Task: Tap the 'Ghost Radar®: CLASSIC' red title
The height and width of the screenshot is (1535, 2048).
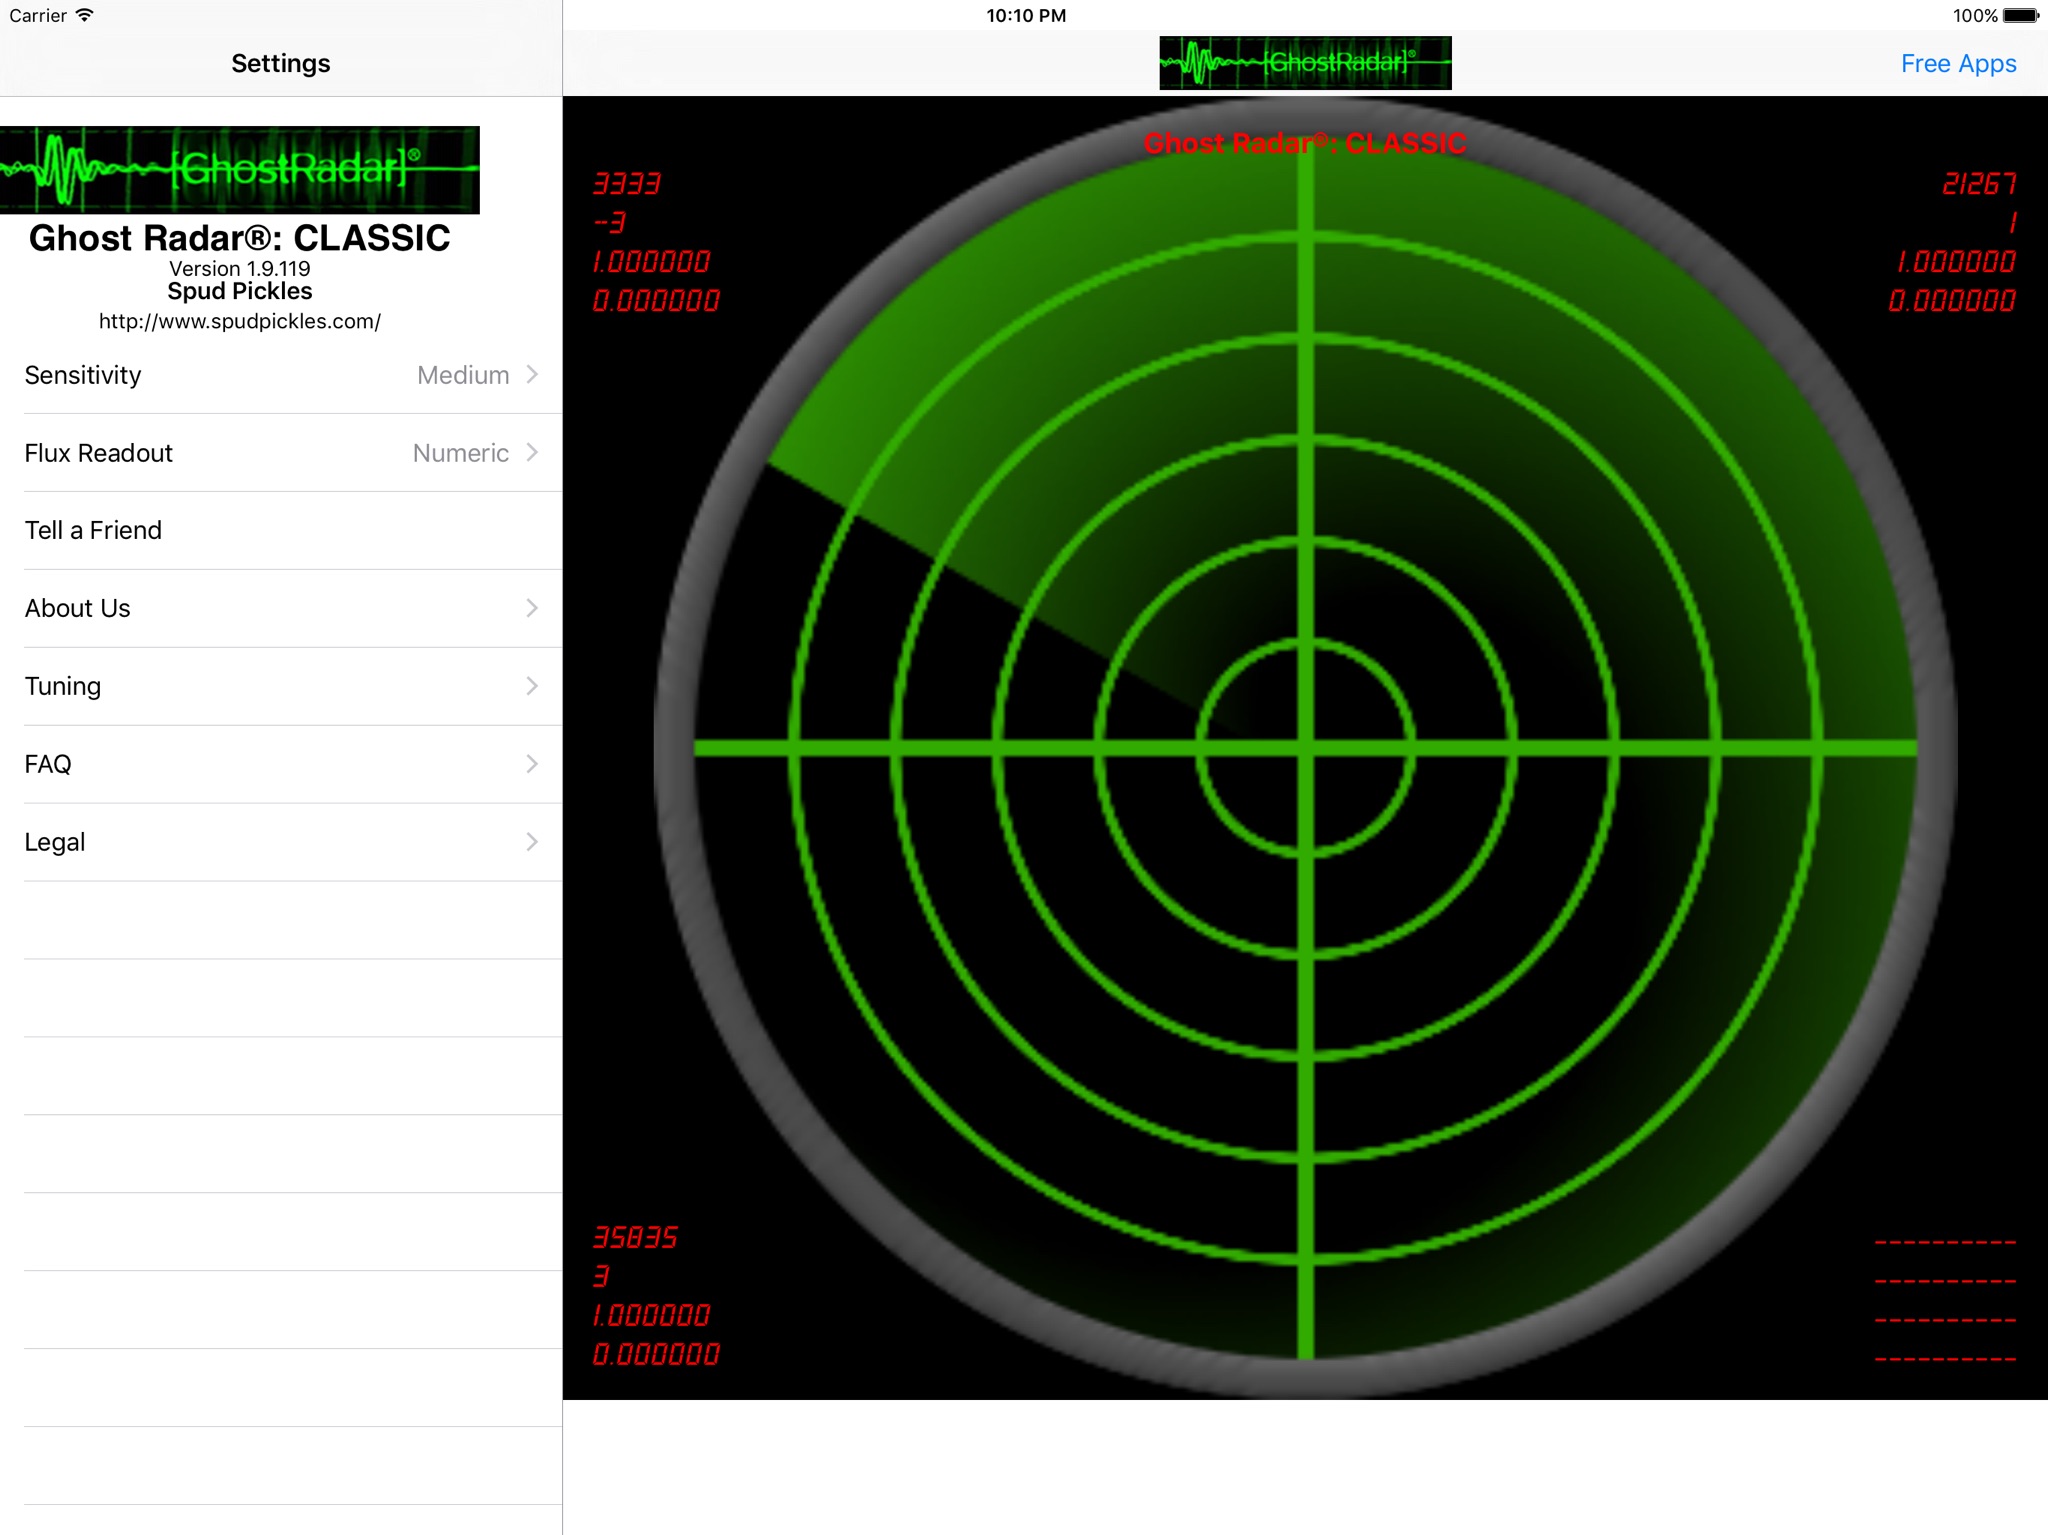Action: (x=1305, y=143)
